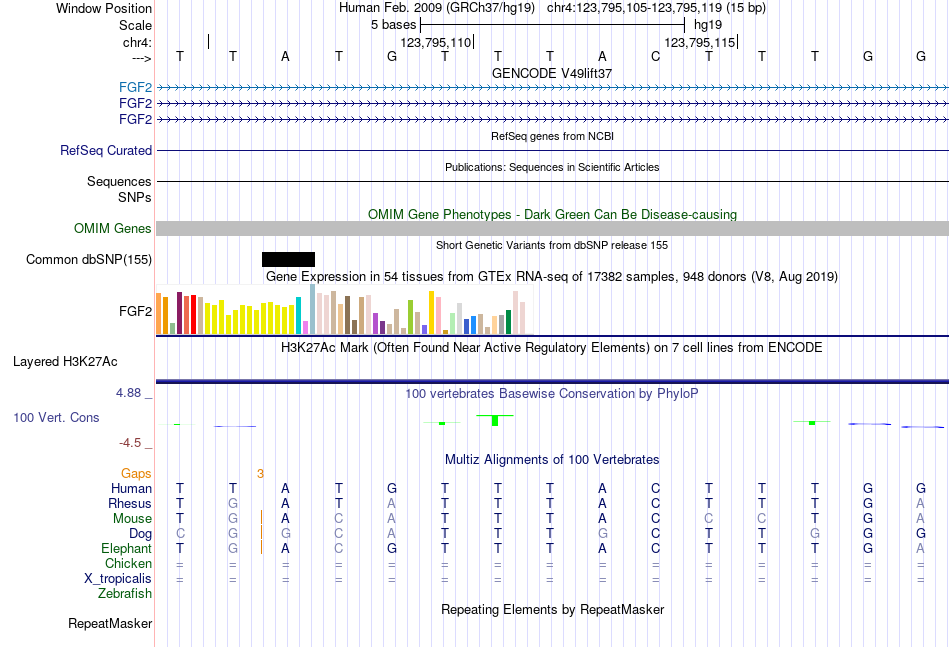This screenshot has height=647, width=950.
Task: Click base C in the reference sequence row
Action: 655,56
